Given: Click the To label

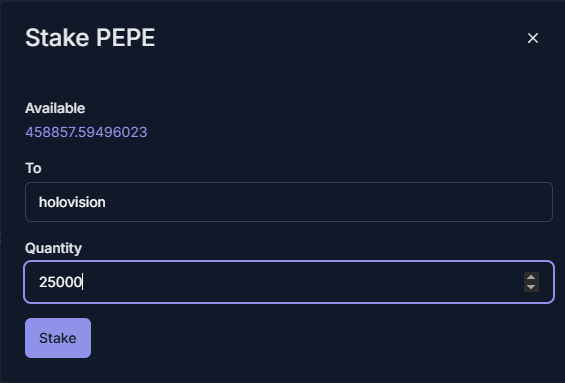Looking at the screenshot, I should tap(33, 168).
